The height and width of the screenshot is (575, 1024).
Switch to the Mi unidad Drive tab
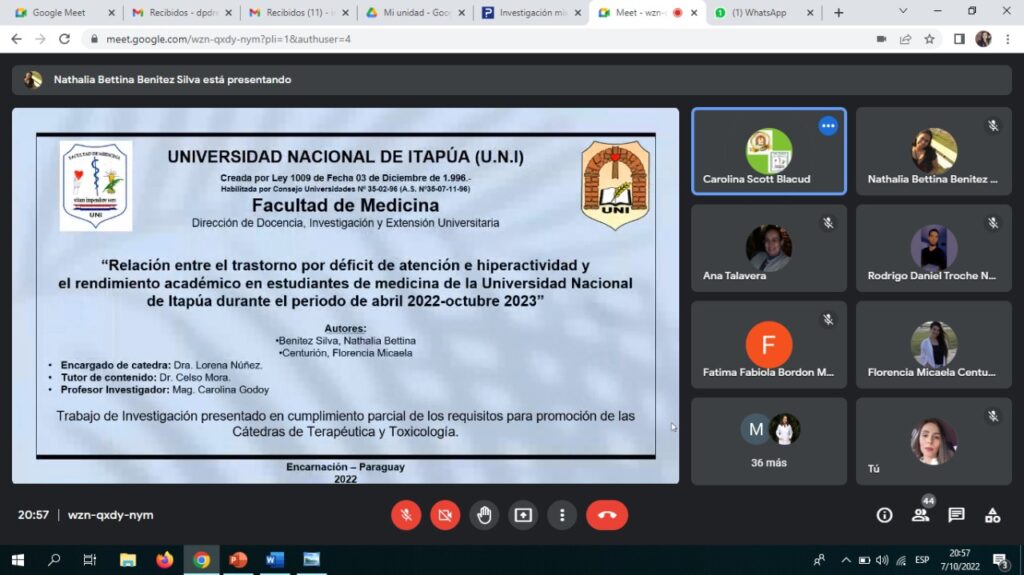[411, 13]
